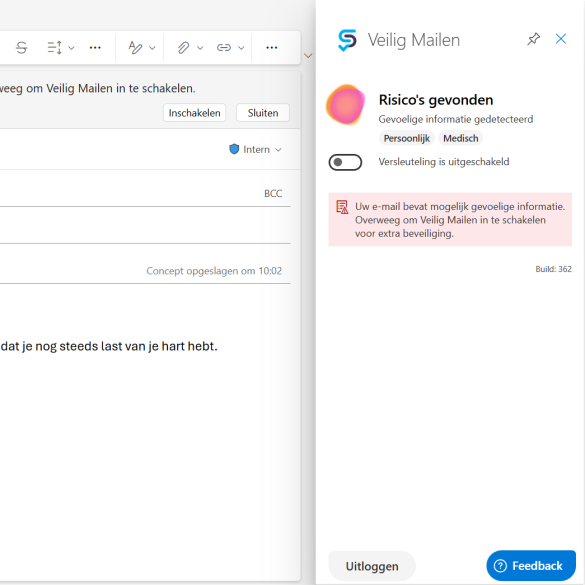Click the Uitloggen button
This screenshot has width=585, height=585.
372,566
